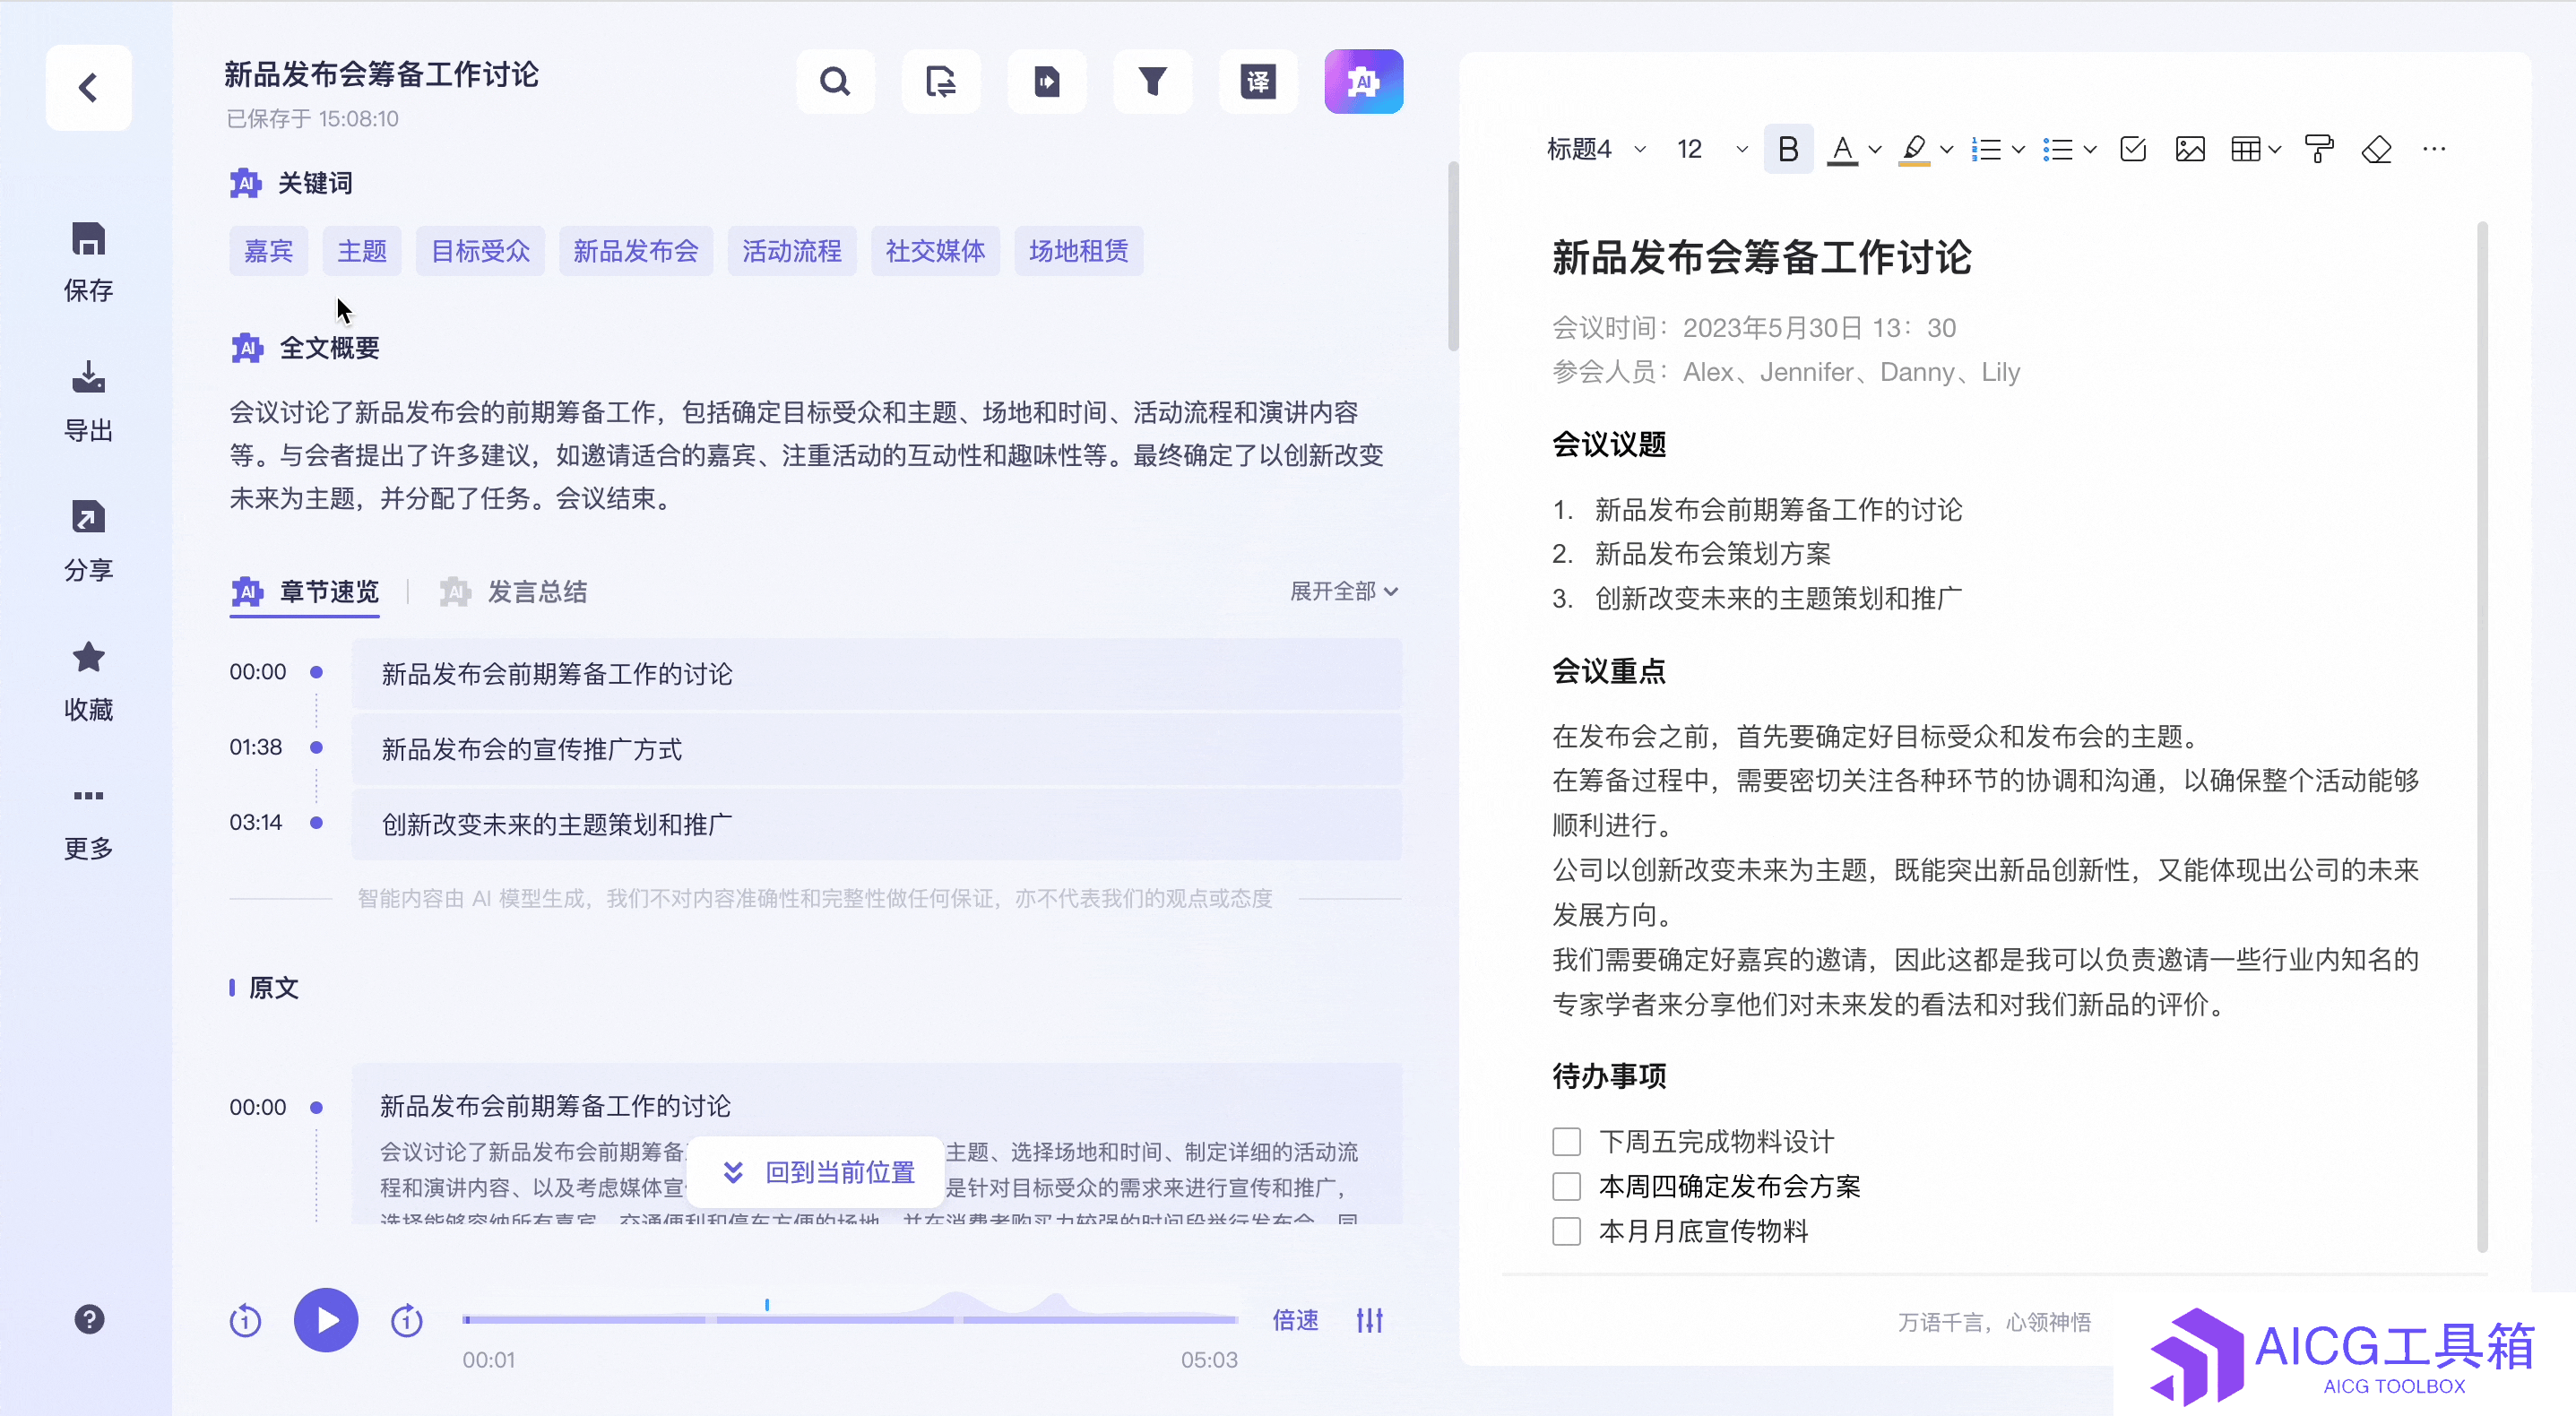
Task: Expand font color dropdown arrow
Action: click(x=1875, y=150)
